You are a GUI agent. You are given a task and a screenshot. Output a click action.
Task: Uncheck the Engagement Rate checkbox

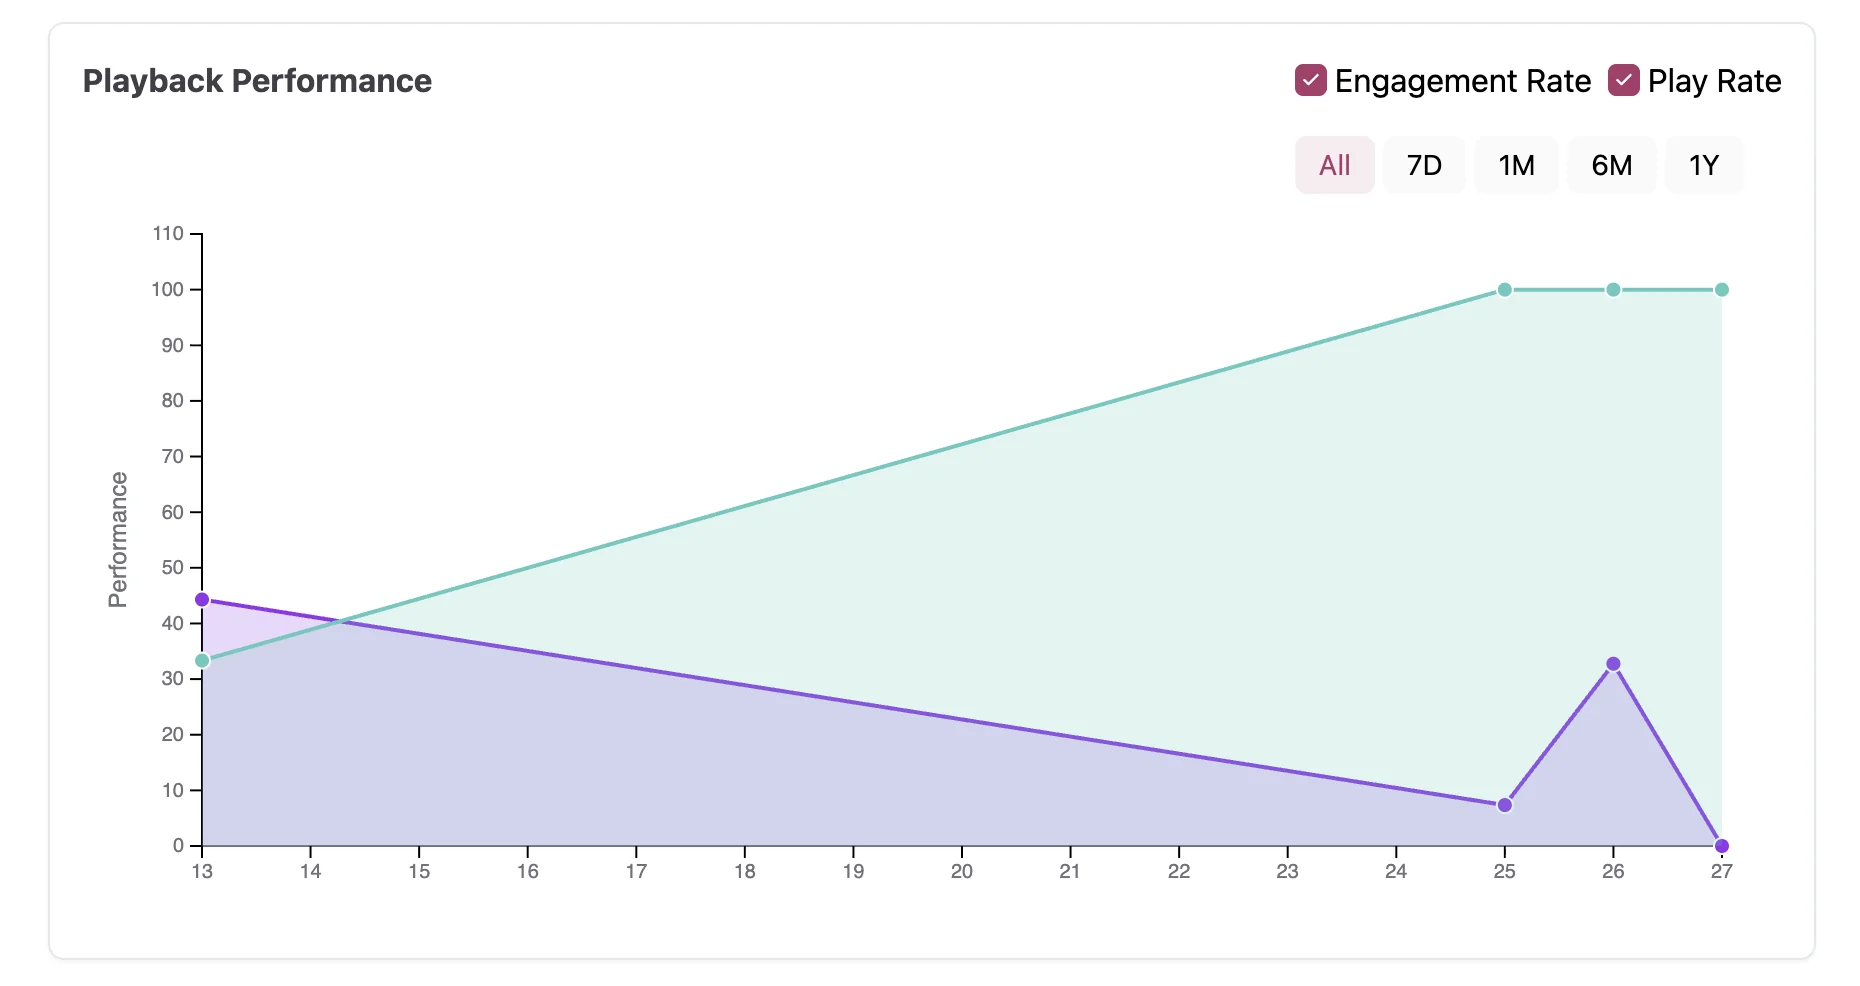pos(1310,80)
